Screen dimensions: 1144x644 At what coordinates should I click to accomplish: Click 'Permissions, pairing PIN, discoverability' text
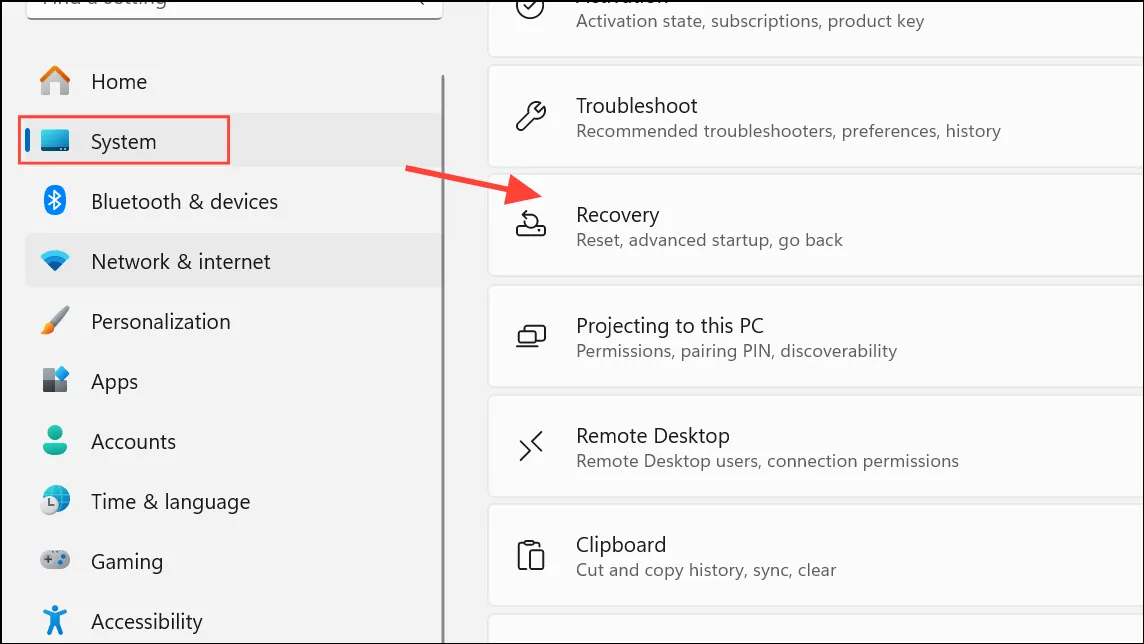[x=736, y=351]
